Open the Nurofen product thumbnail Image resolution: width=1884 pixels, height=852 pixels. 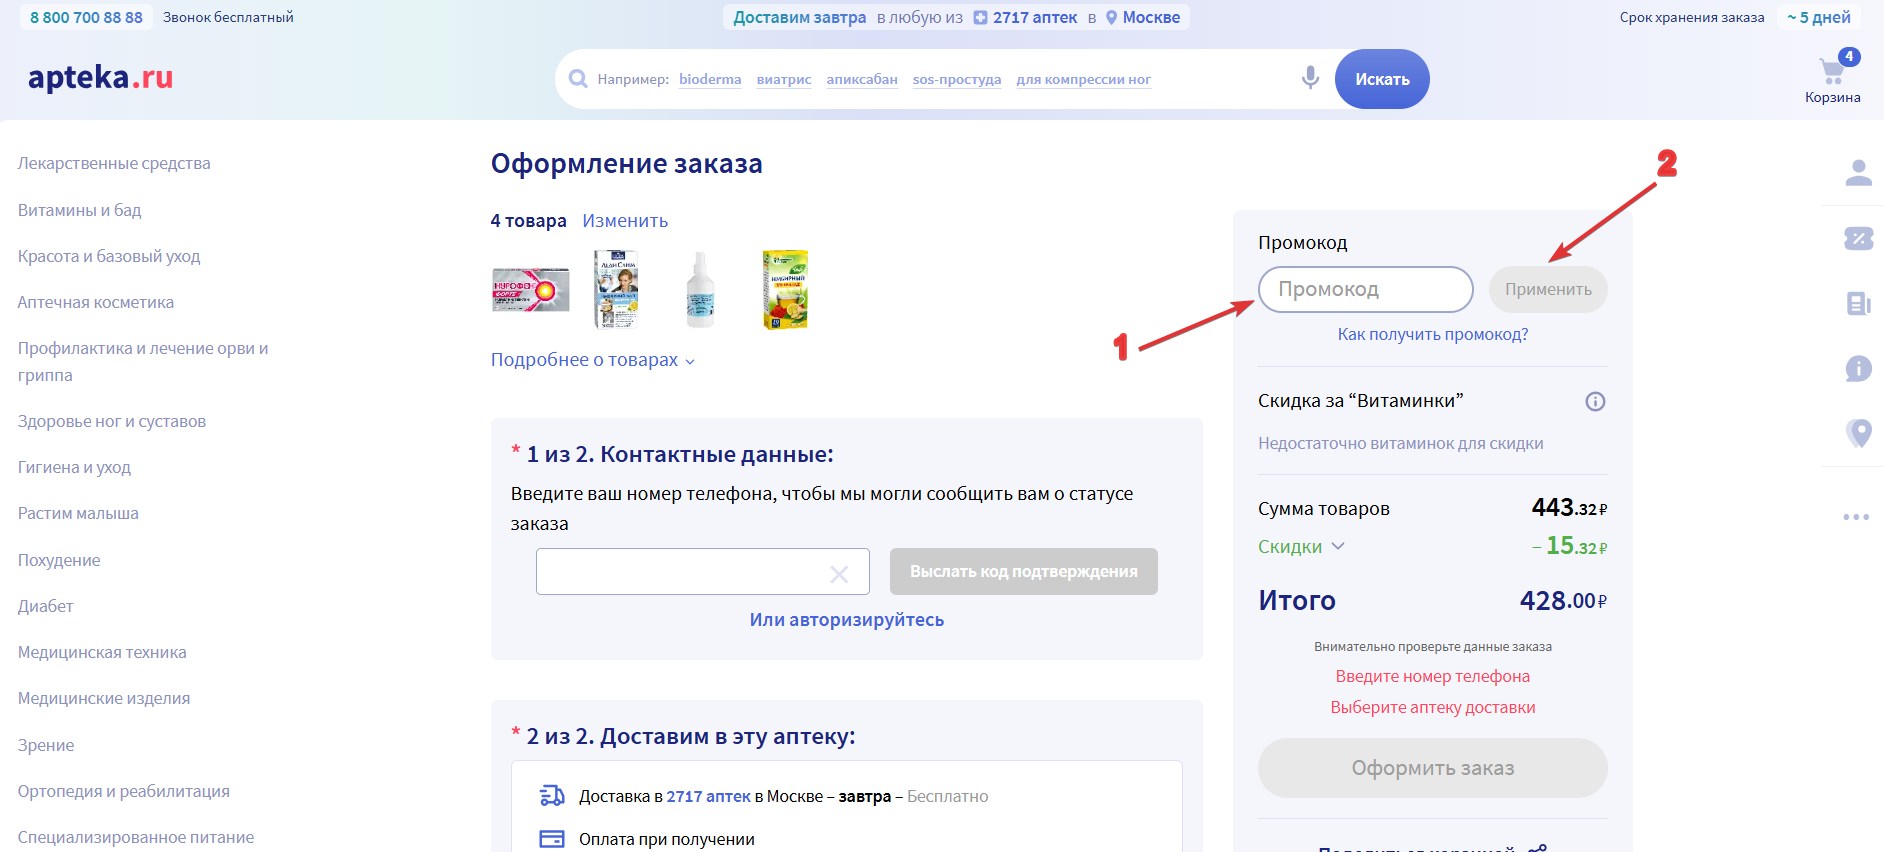pyautogui.click(x=530, y=290)
